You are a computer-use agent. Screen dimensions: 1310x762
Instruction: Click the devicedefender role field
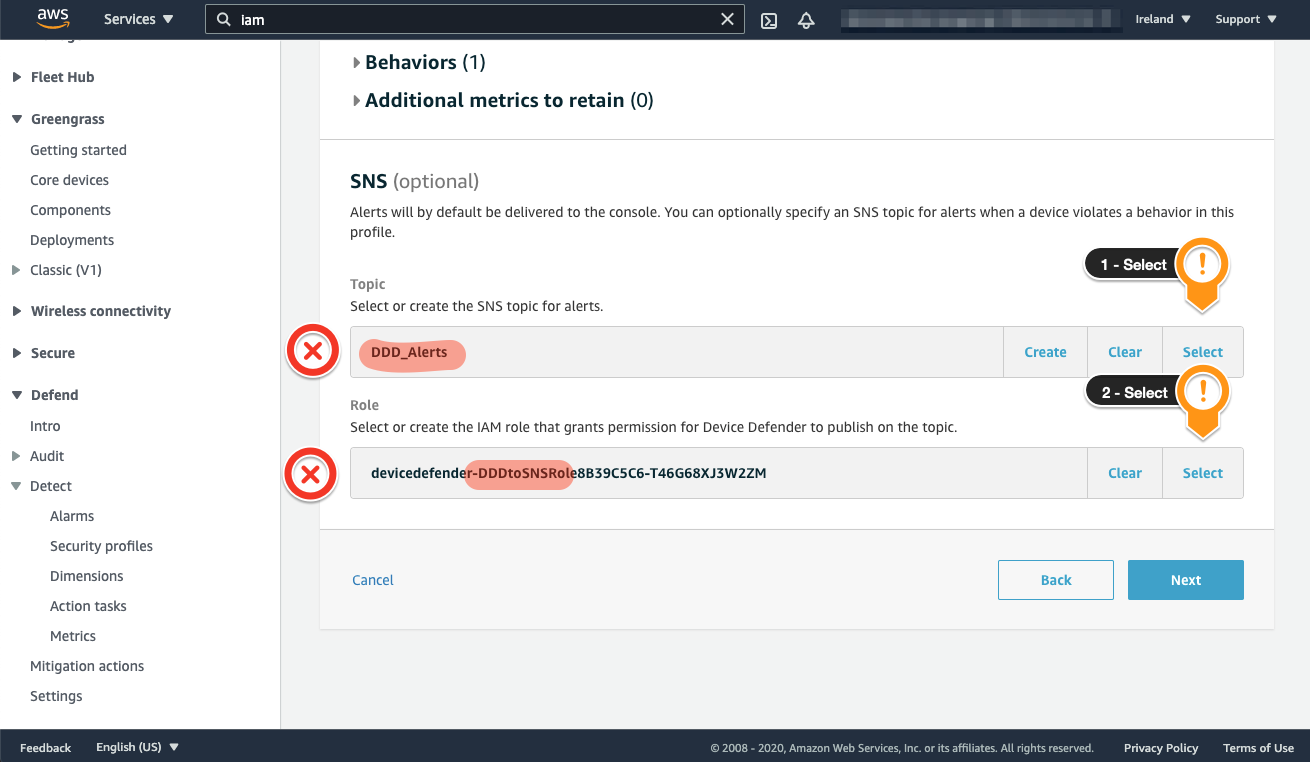[x=719, y=473]
